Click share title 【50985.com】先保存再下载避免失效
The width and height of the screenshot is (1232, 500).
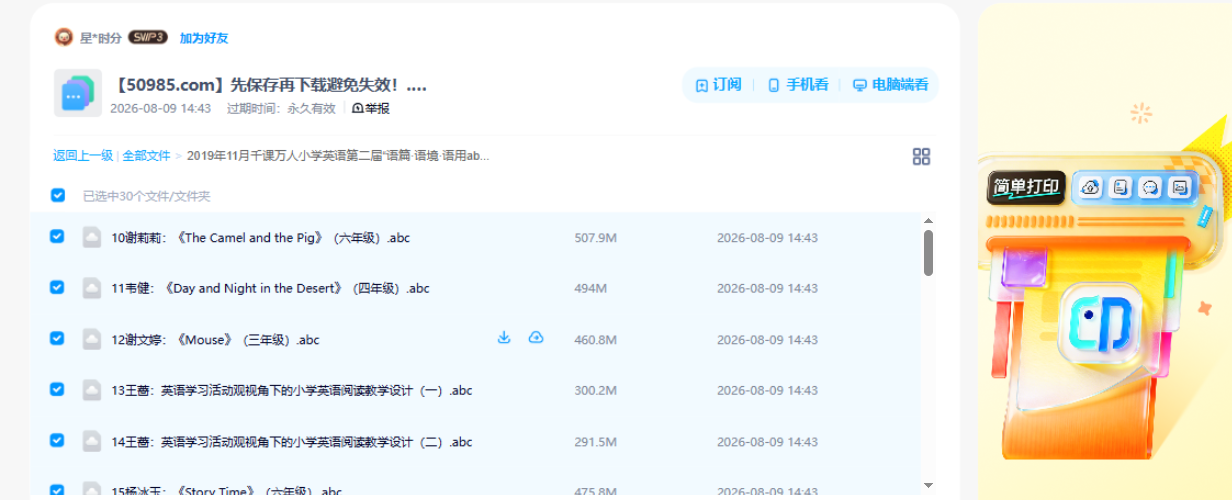click(269, 85)
